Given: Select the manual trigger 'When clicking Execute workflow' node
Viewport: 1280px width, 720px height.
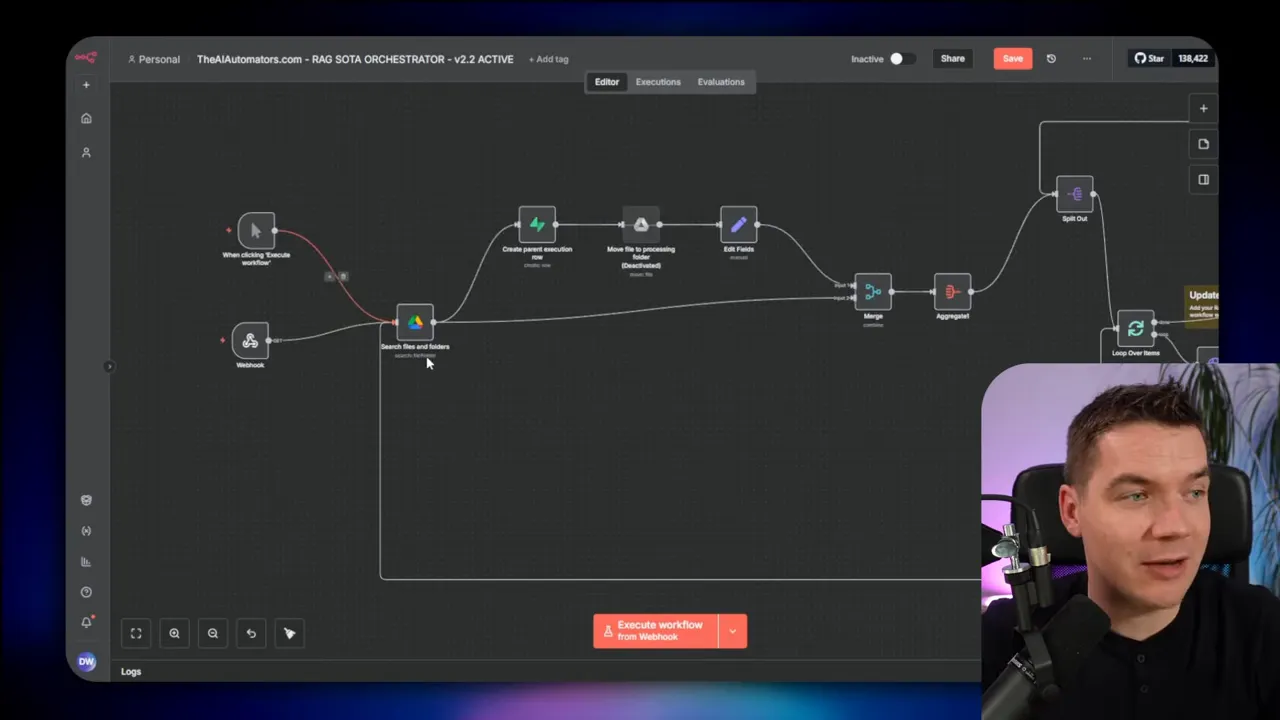Looking at the screenshot, I should [x=256, y=231].
